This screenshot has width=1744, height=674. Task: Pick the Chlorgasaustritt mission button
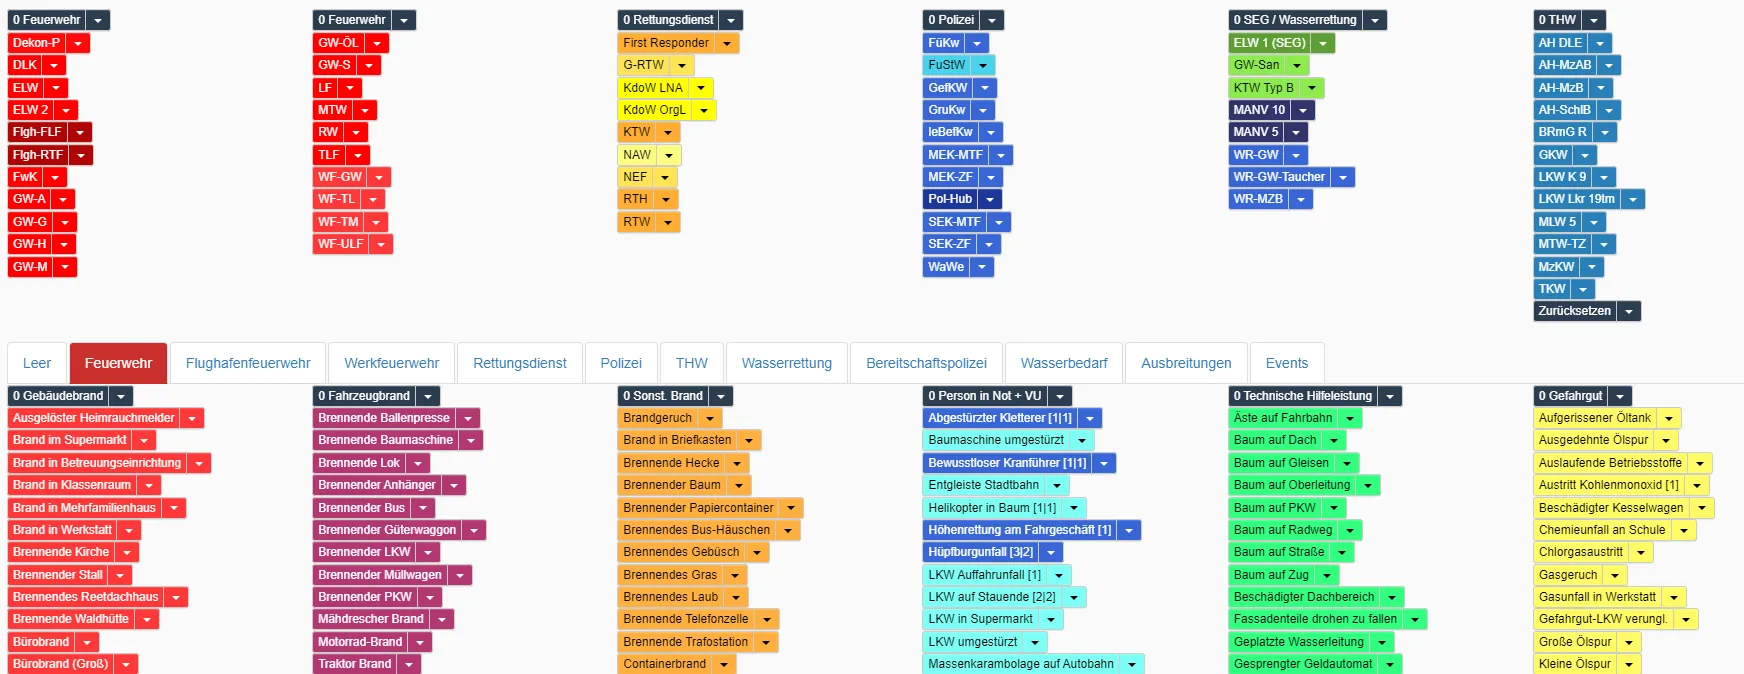tap(1580, 552)
